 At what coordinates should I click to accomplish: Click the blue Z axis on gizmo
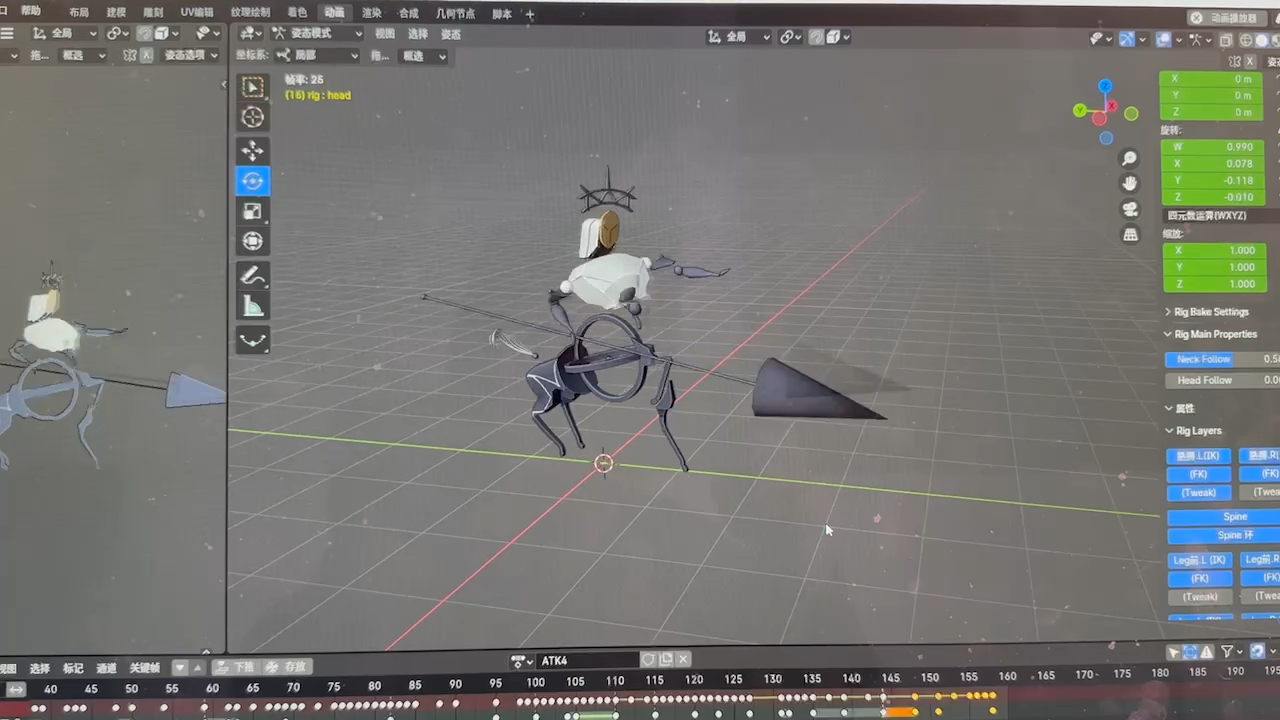point(1105,86)
